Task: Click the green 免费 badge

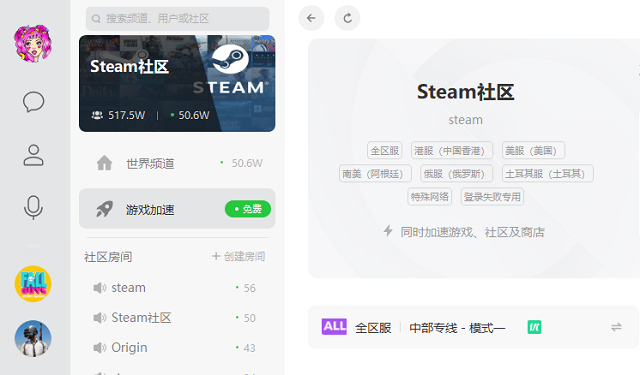Action: pyautogui.click(x=248, y=209)
